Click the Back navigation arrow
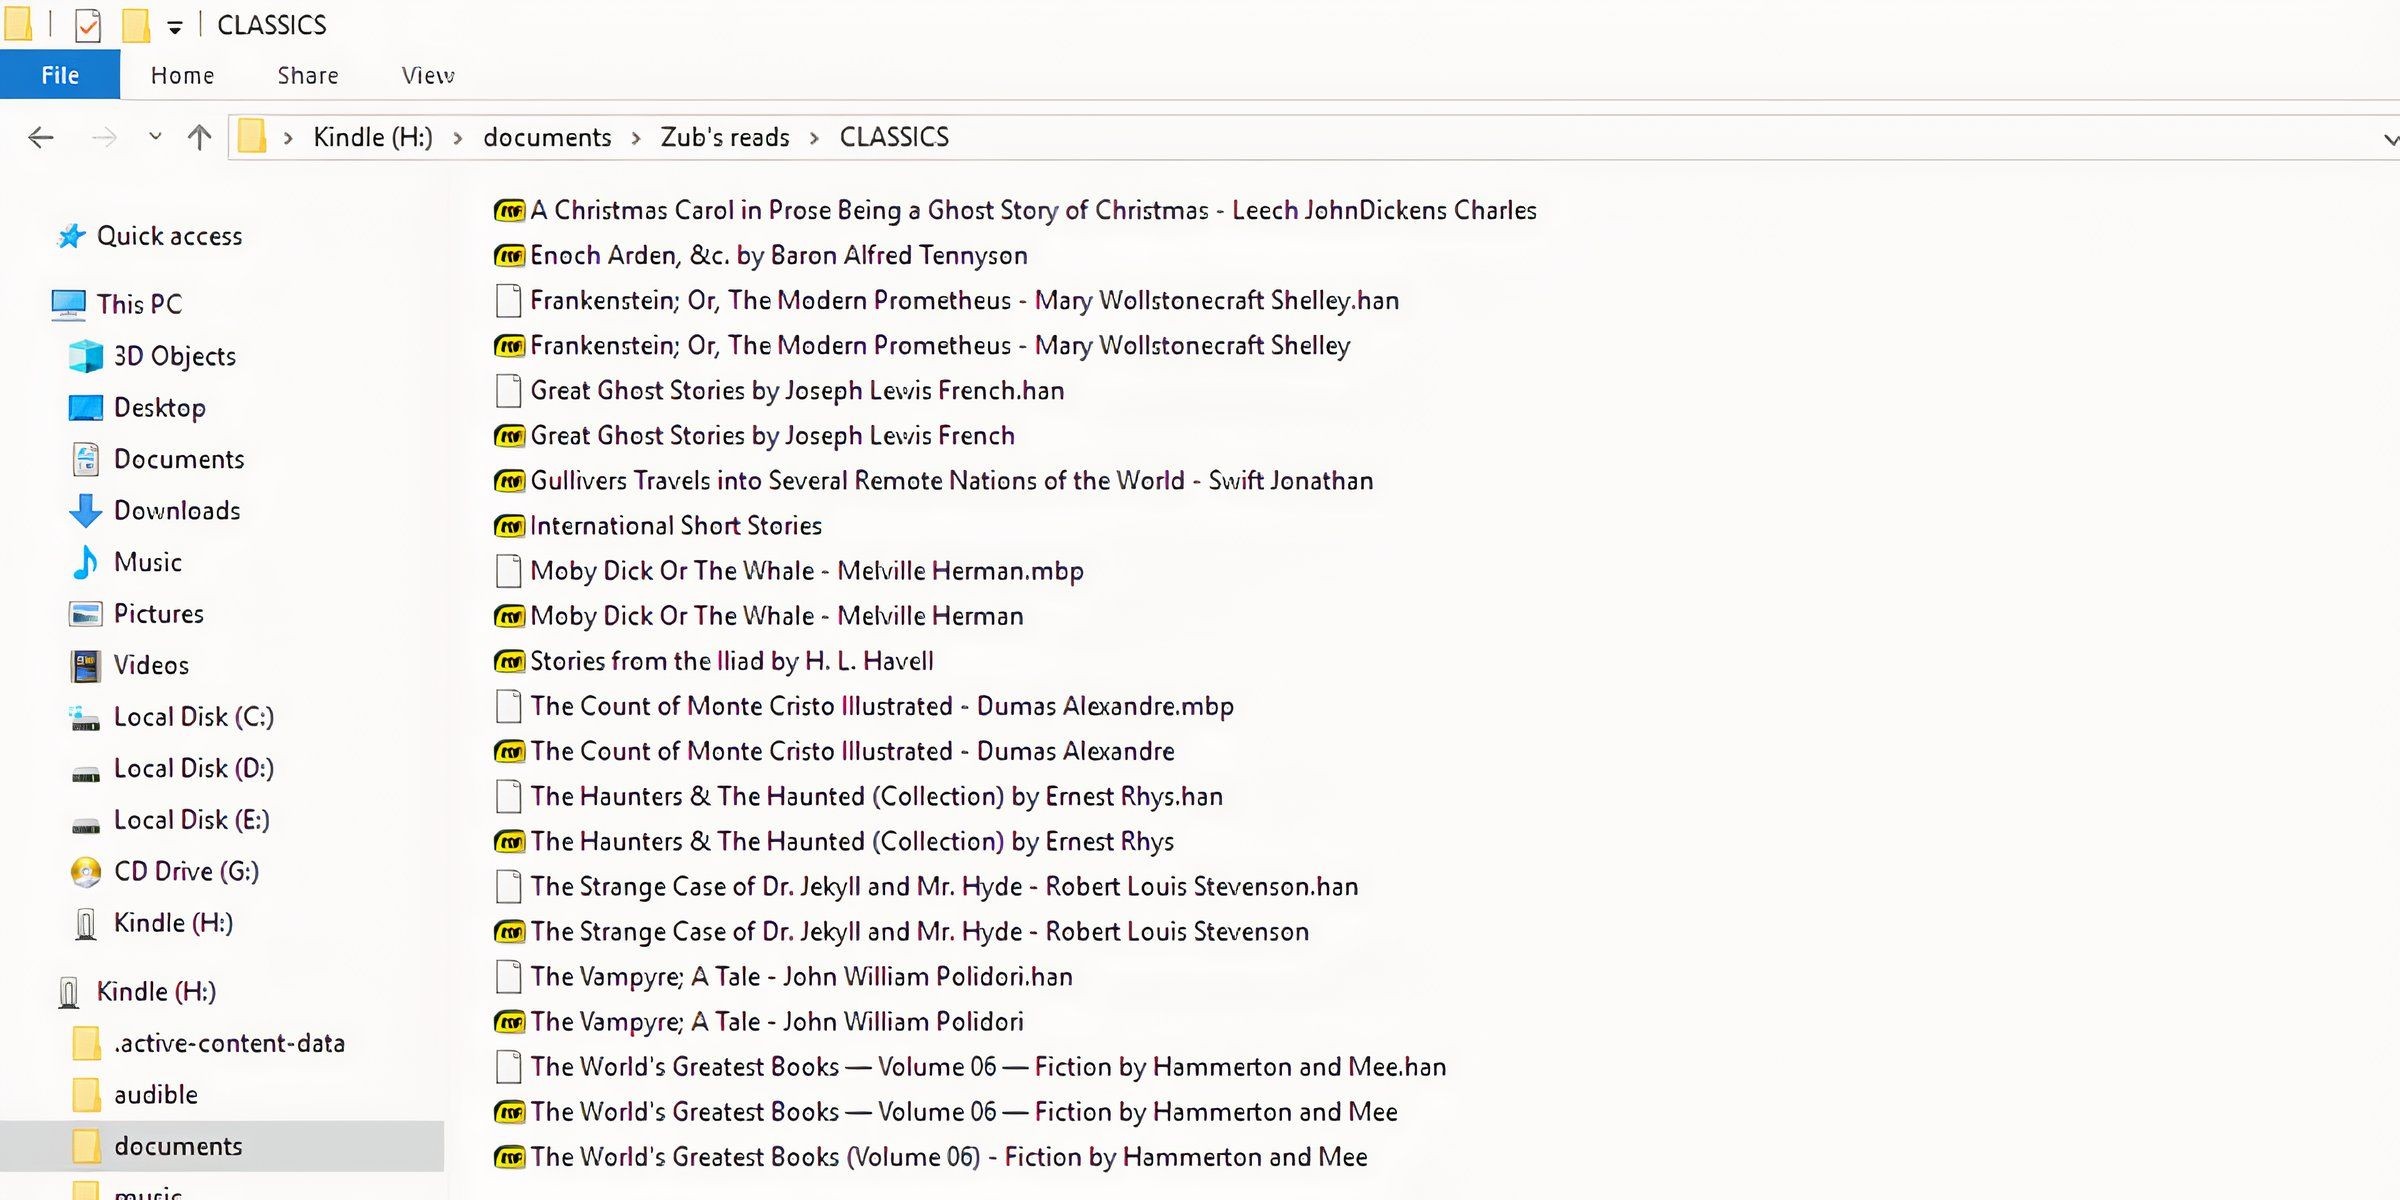2400x1200 pixels. (41, 137)
